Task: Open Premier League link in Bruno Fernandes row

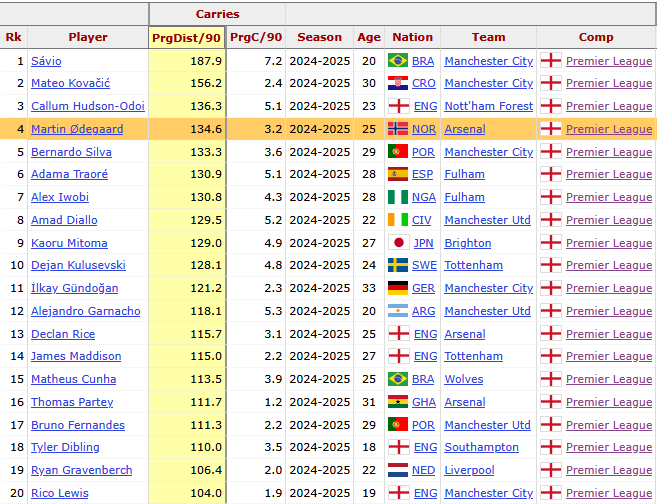Action: [x=609, y=425]
